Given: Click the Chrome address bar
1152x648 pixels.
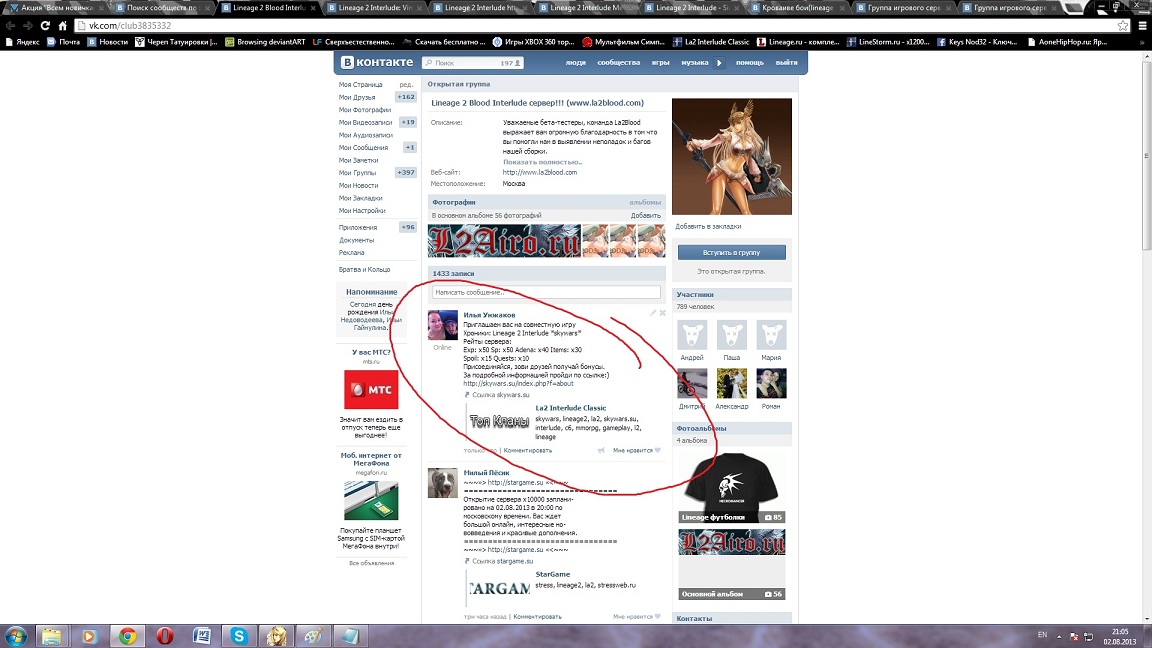Looking at the screenshot, I should tap(595, 26).
